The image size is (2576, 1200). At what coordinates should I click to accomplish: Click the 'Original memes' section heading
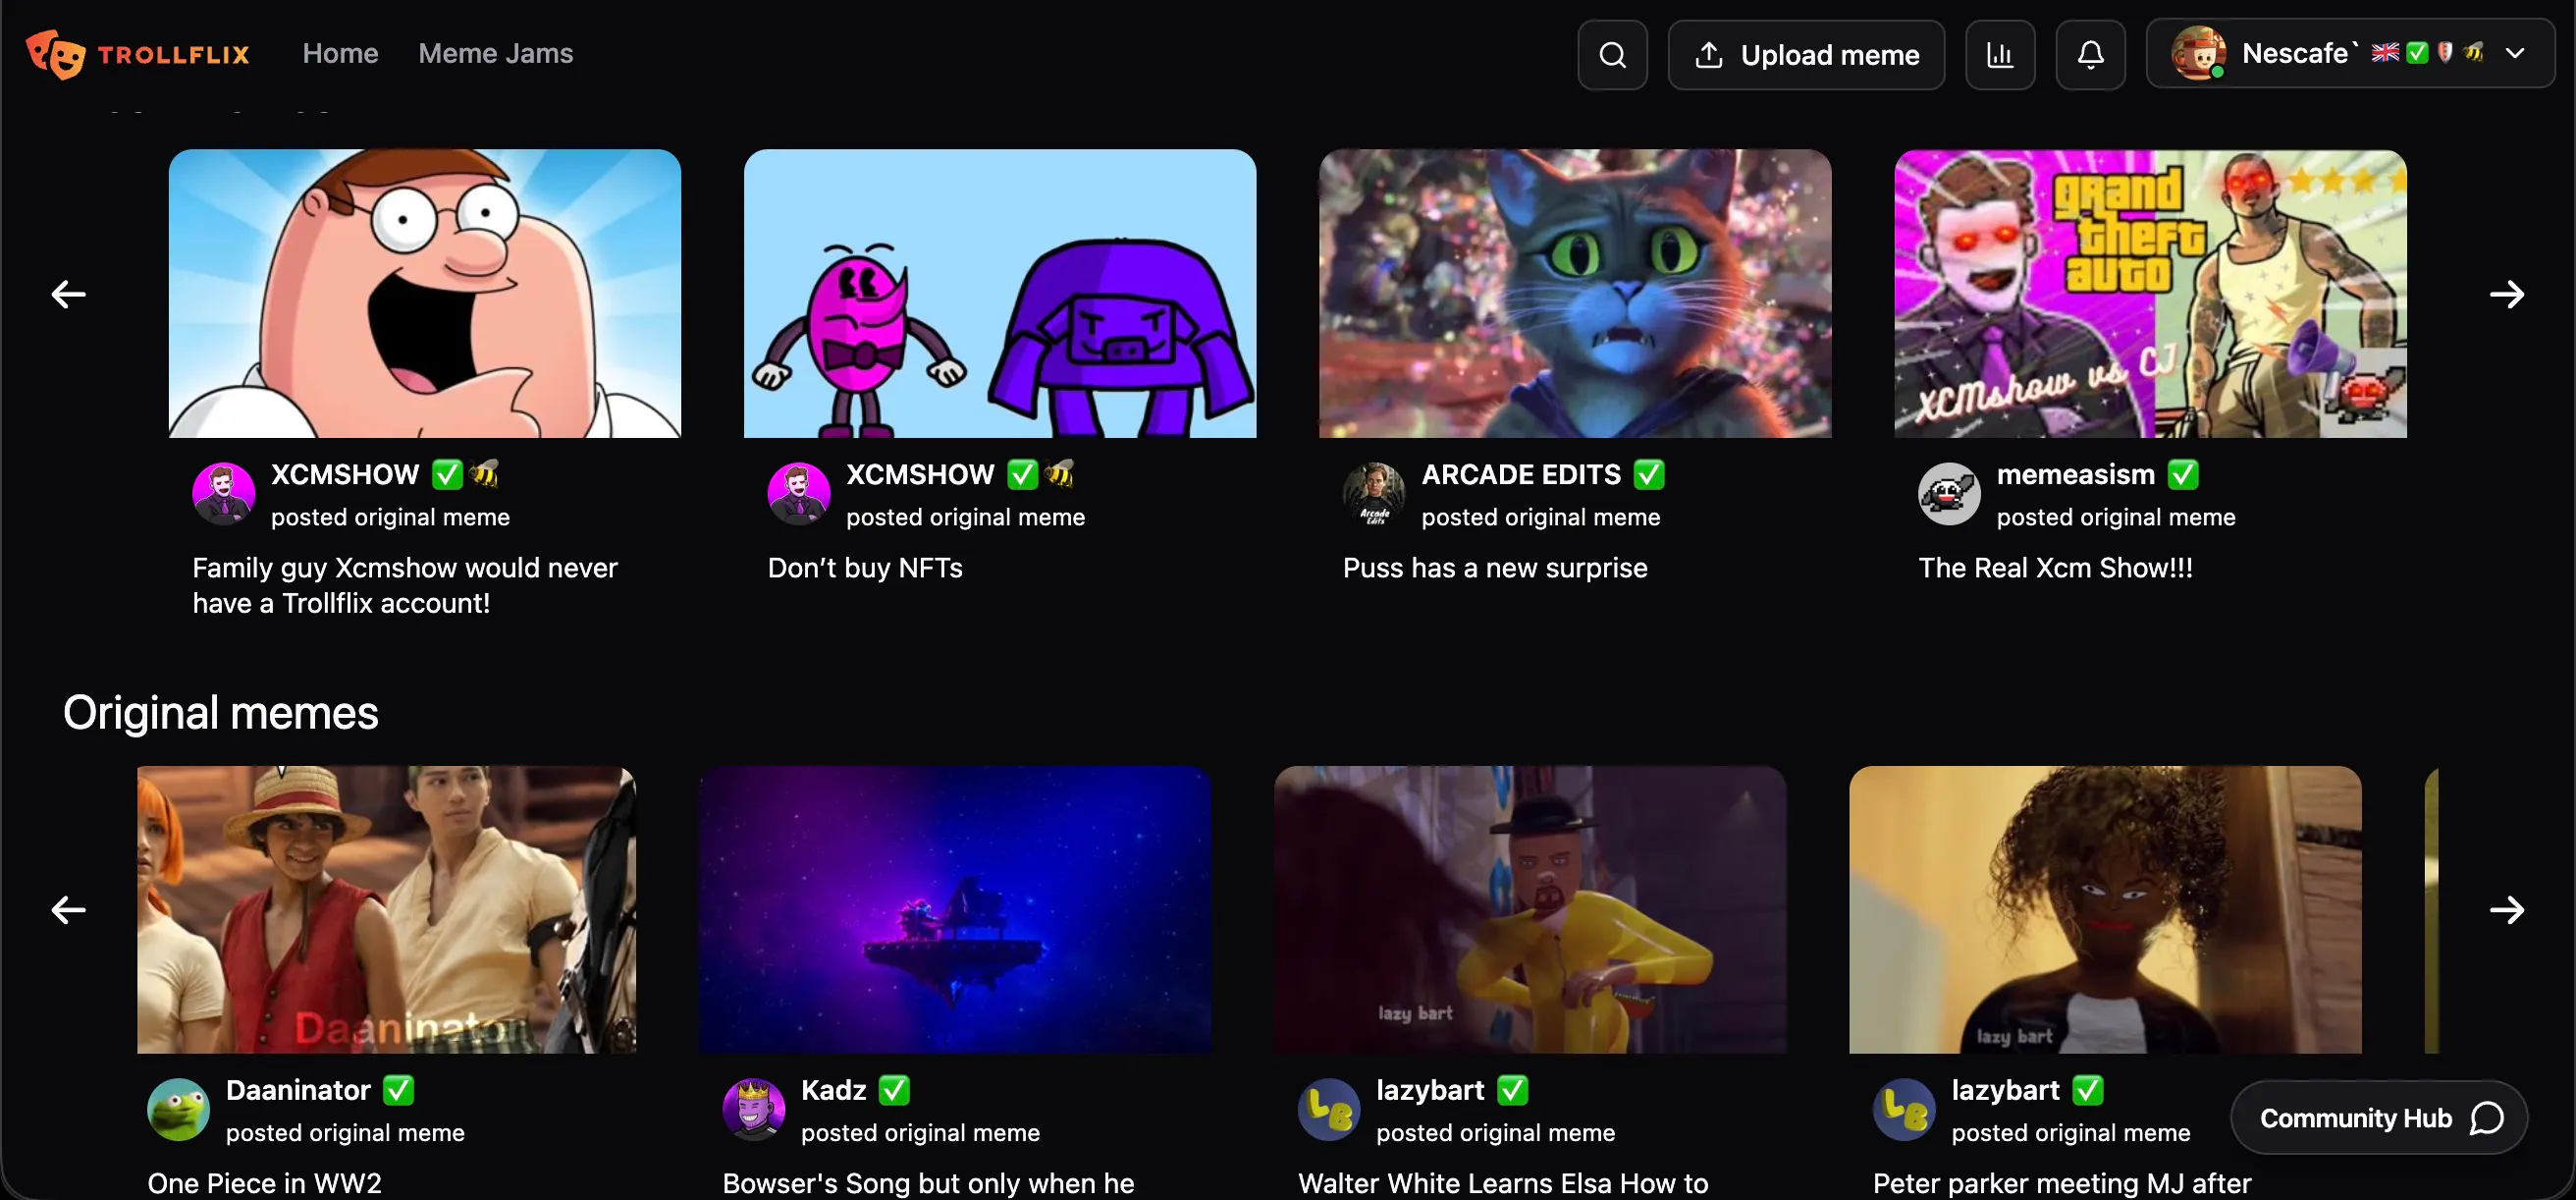tap(221, 713)
